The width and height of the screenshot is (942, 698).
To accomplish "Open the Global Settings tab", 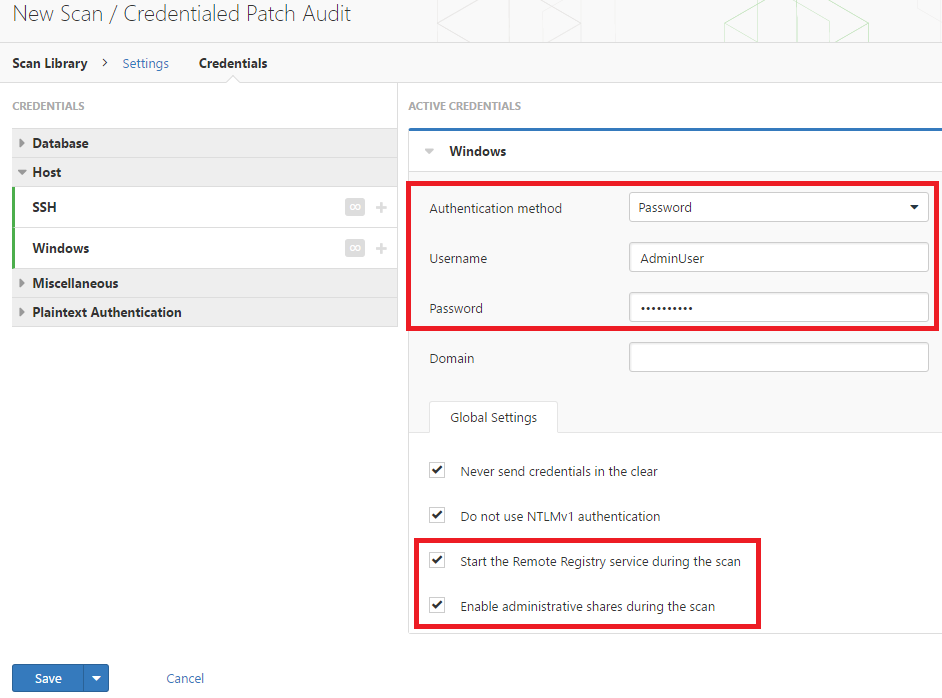I will pos(493,417).
